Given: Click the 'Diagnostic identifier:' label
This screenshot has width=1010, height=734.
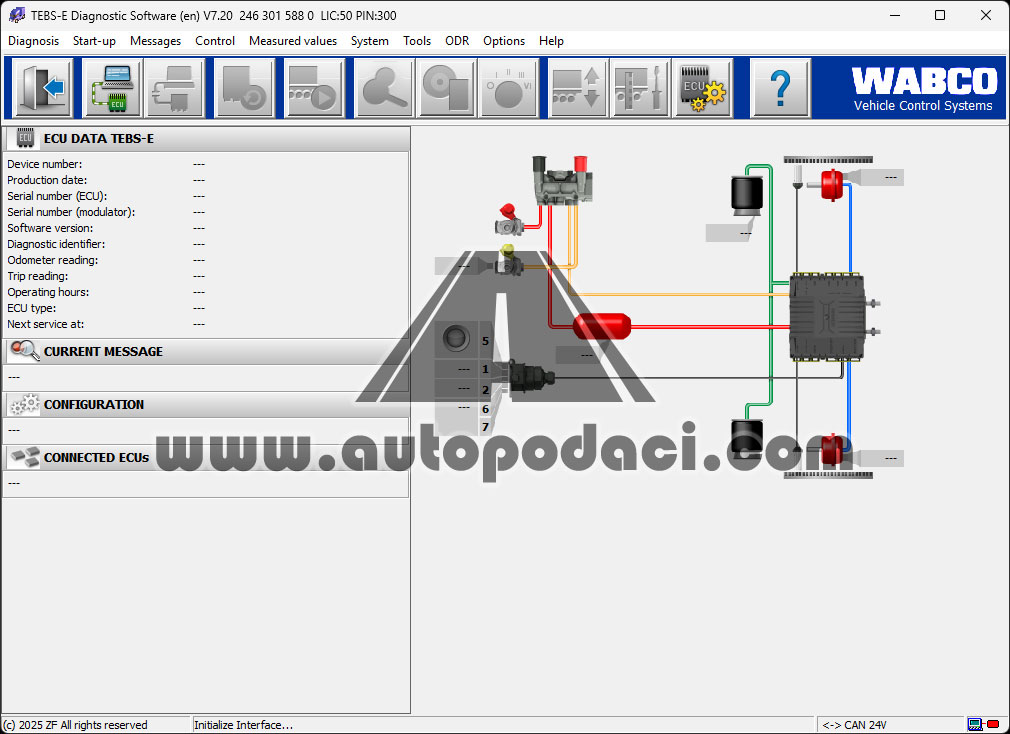Looking at the screenshot, I should click(x=56, y=244).
